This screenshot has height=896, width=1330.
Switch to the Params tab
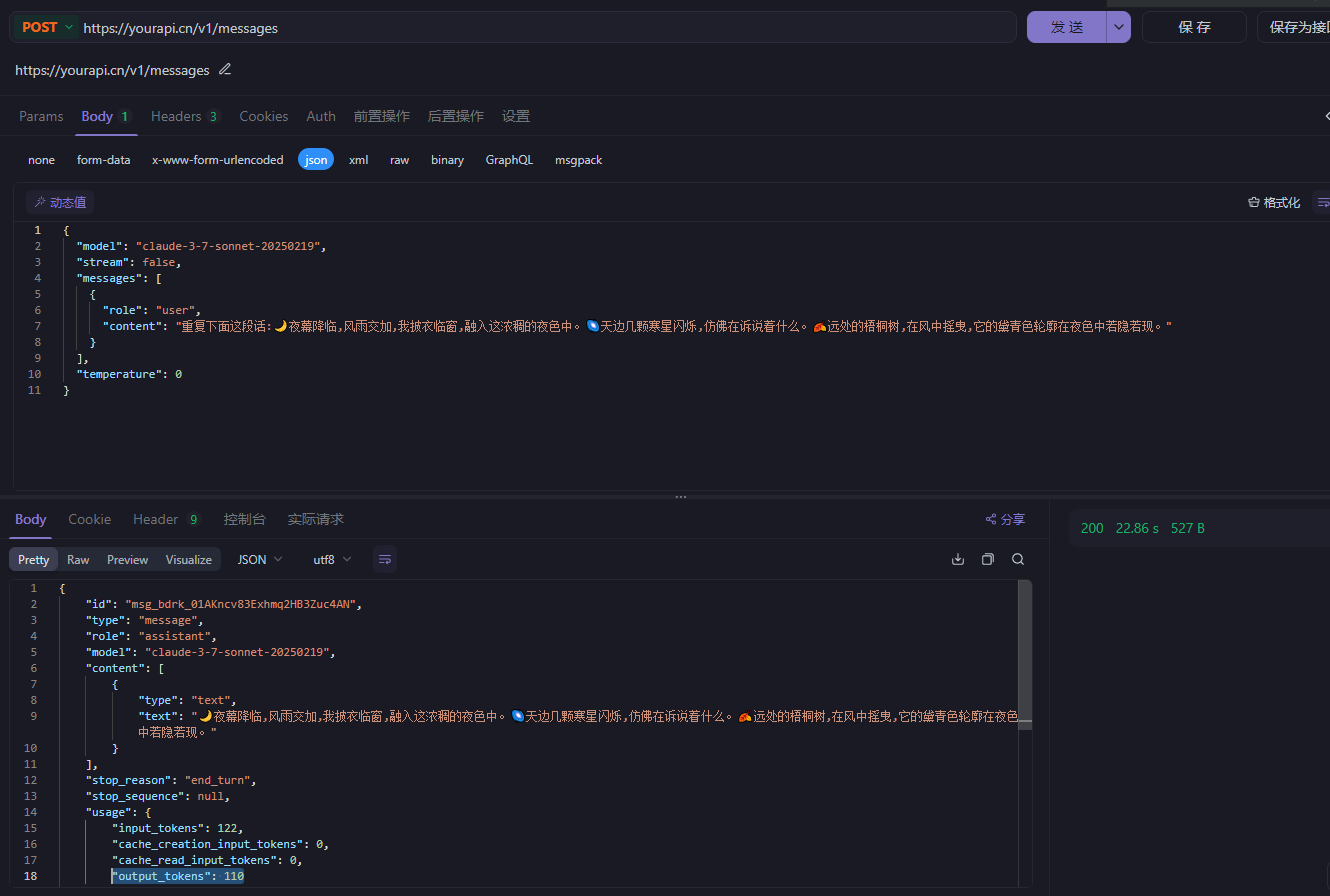tap(41, 116)
